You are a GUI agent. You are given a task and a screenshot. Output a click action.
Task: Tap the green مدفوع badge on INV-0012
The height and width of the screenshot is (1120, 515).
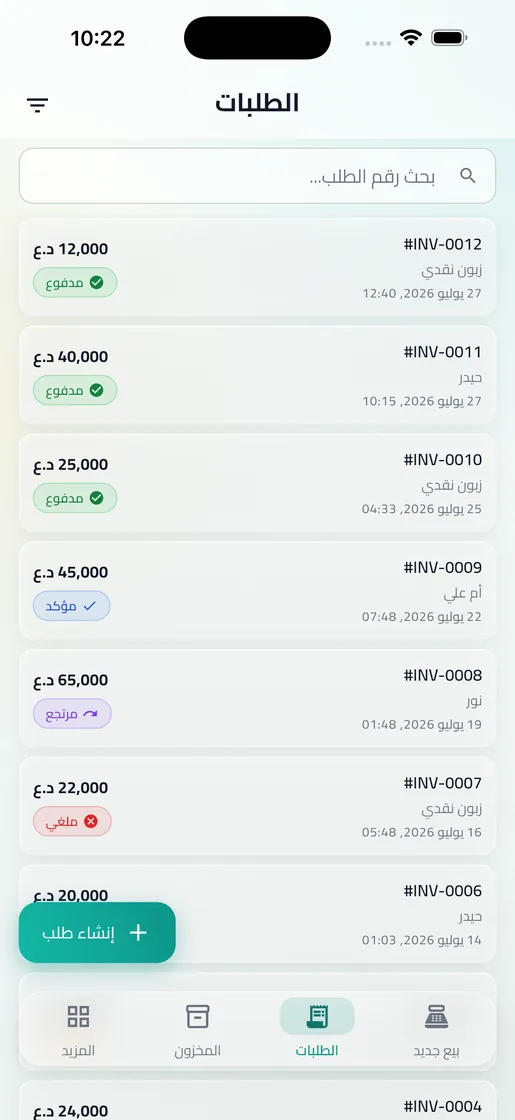click(x=75, y=282)
